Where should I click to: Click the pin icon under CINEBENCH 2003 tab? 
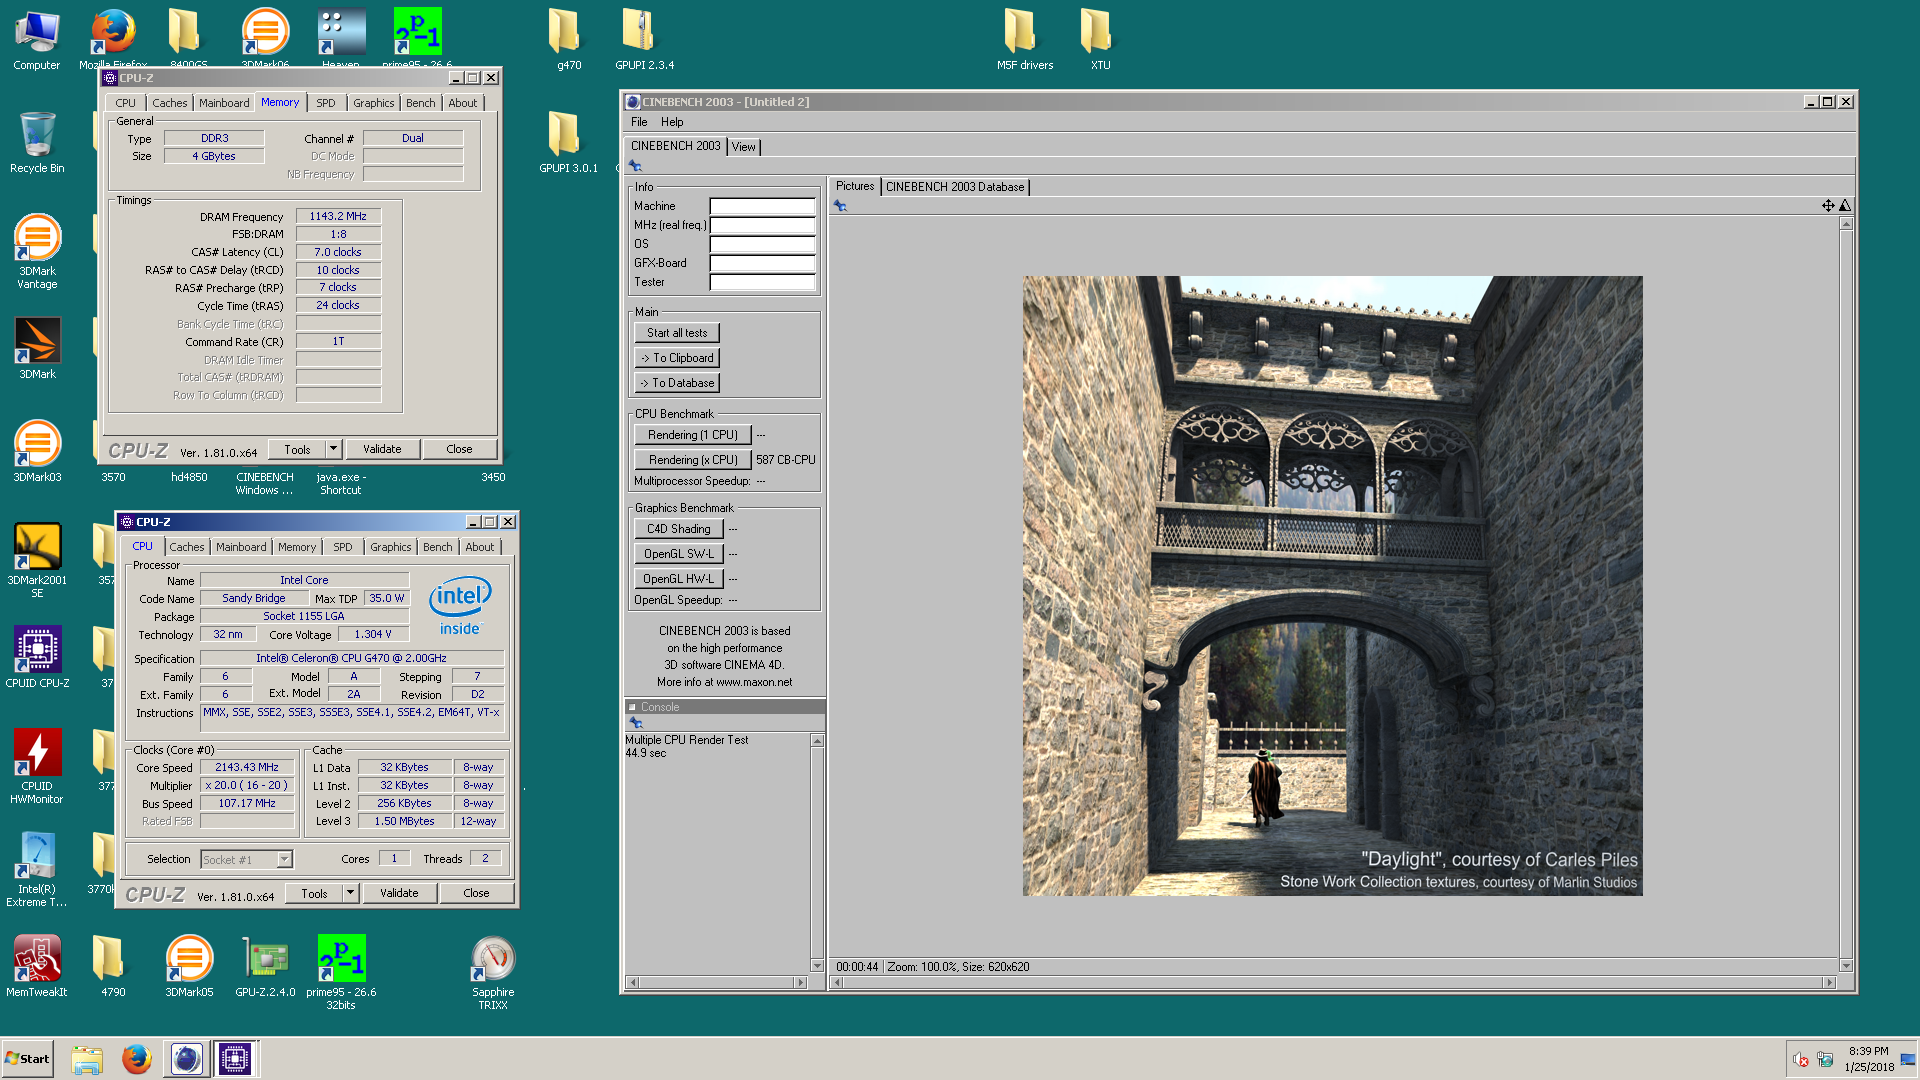pyautogui.click(x=635, y=166)
